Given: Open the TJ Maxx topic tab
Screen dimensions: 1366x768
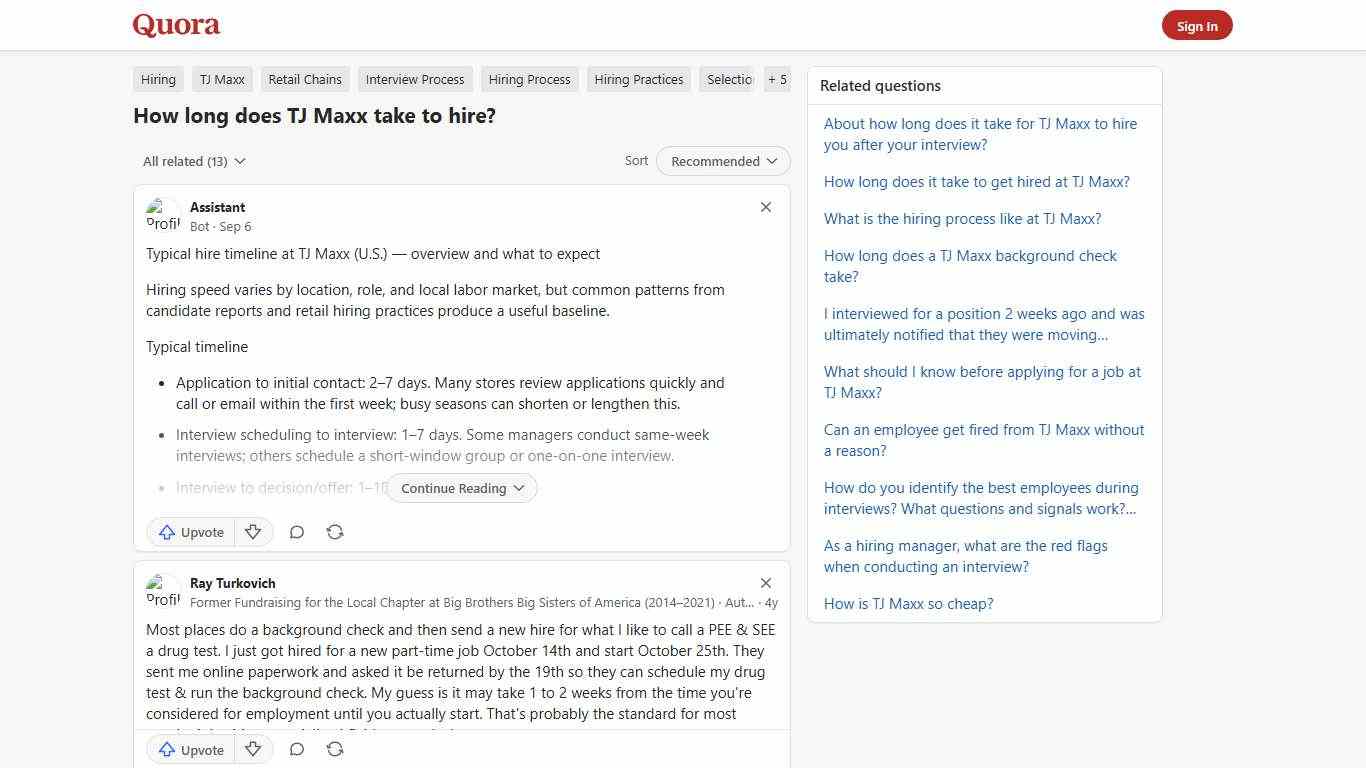Looking at the screenshot, I should [221, 79].
